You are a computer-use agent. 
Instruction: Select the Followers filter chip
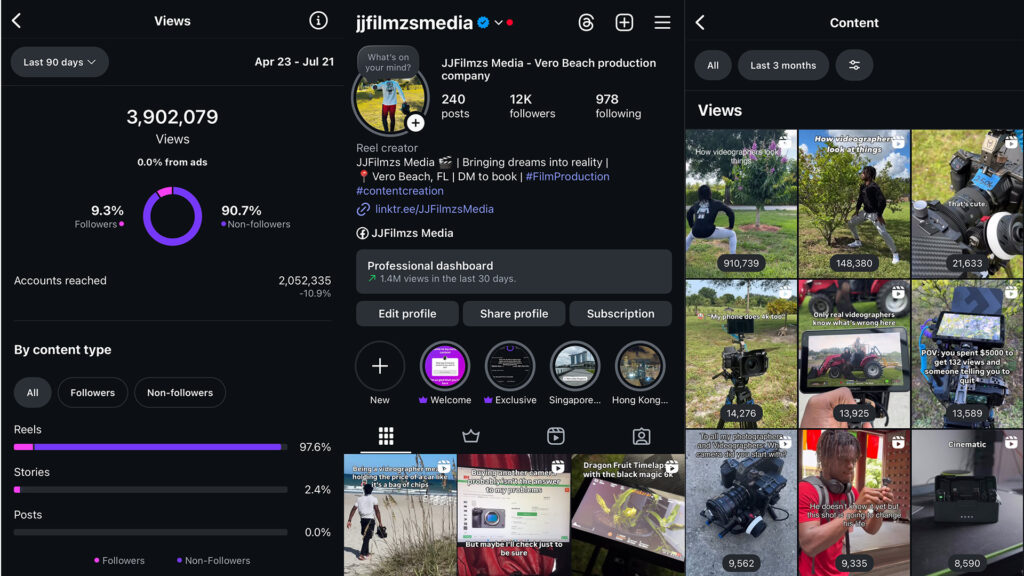point(92,393)
